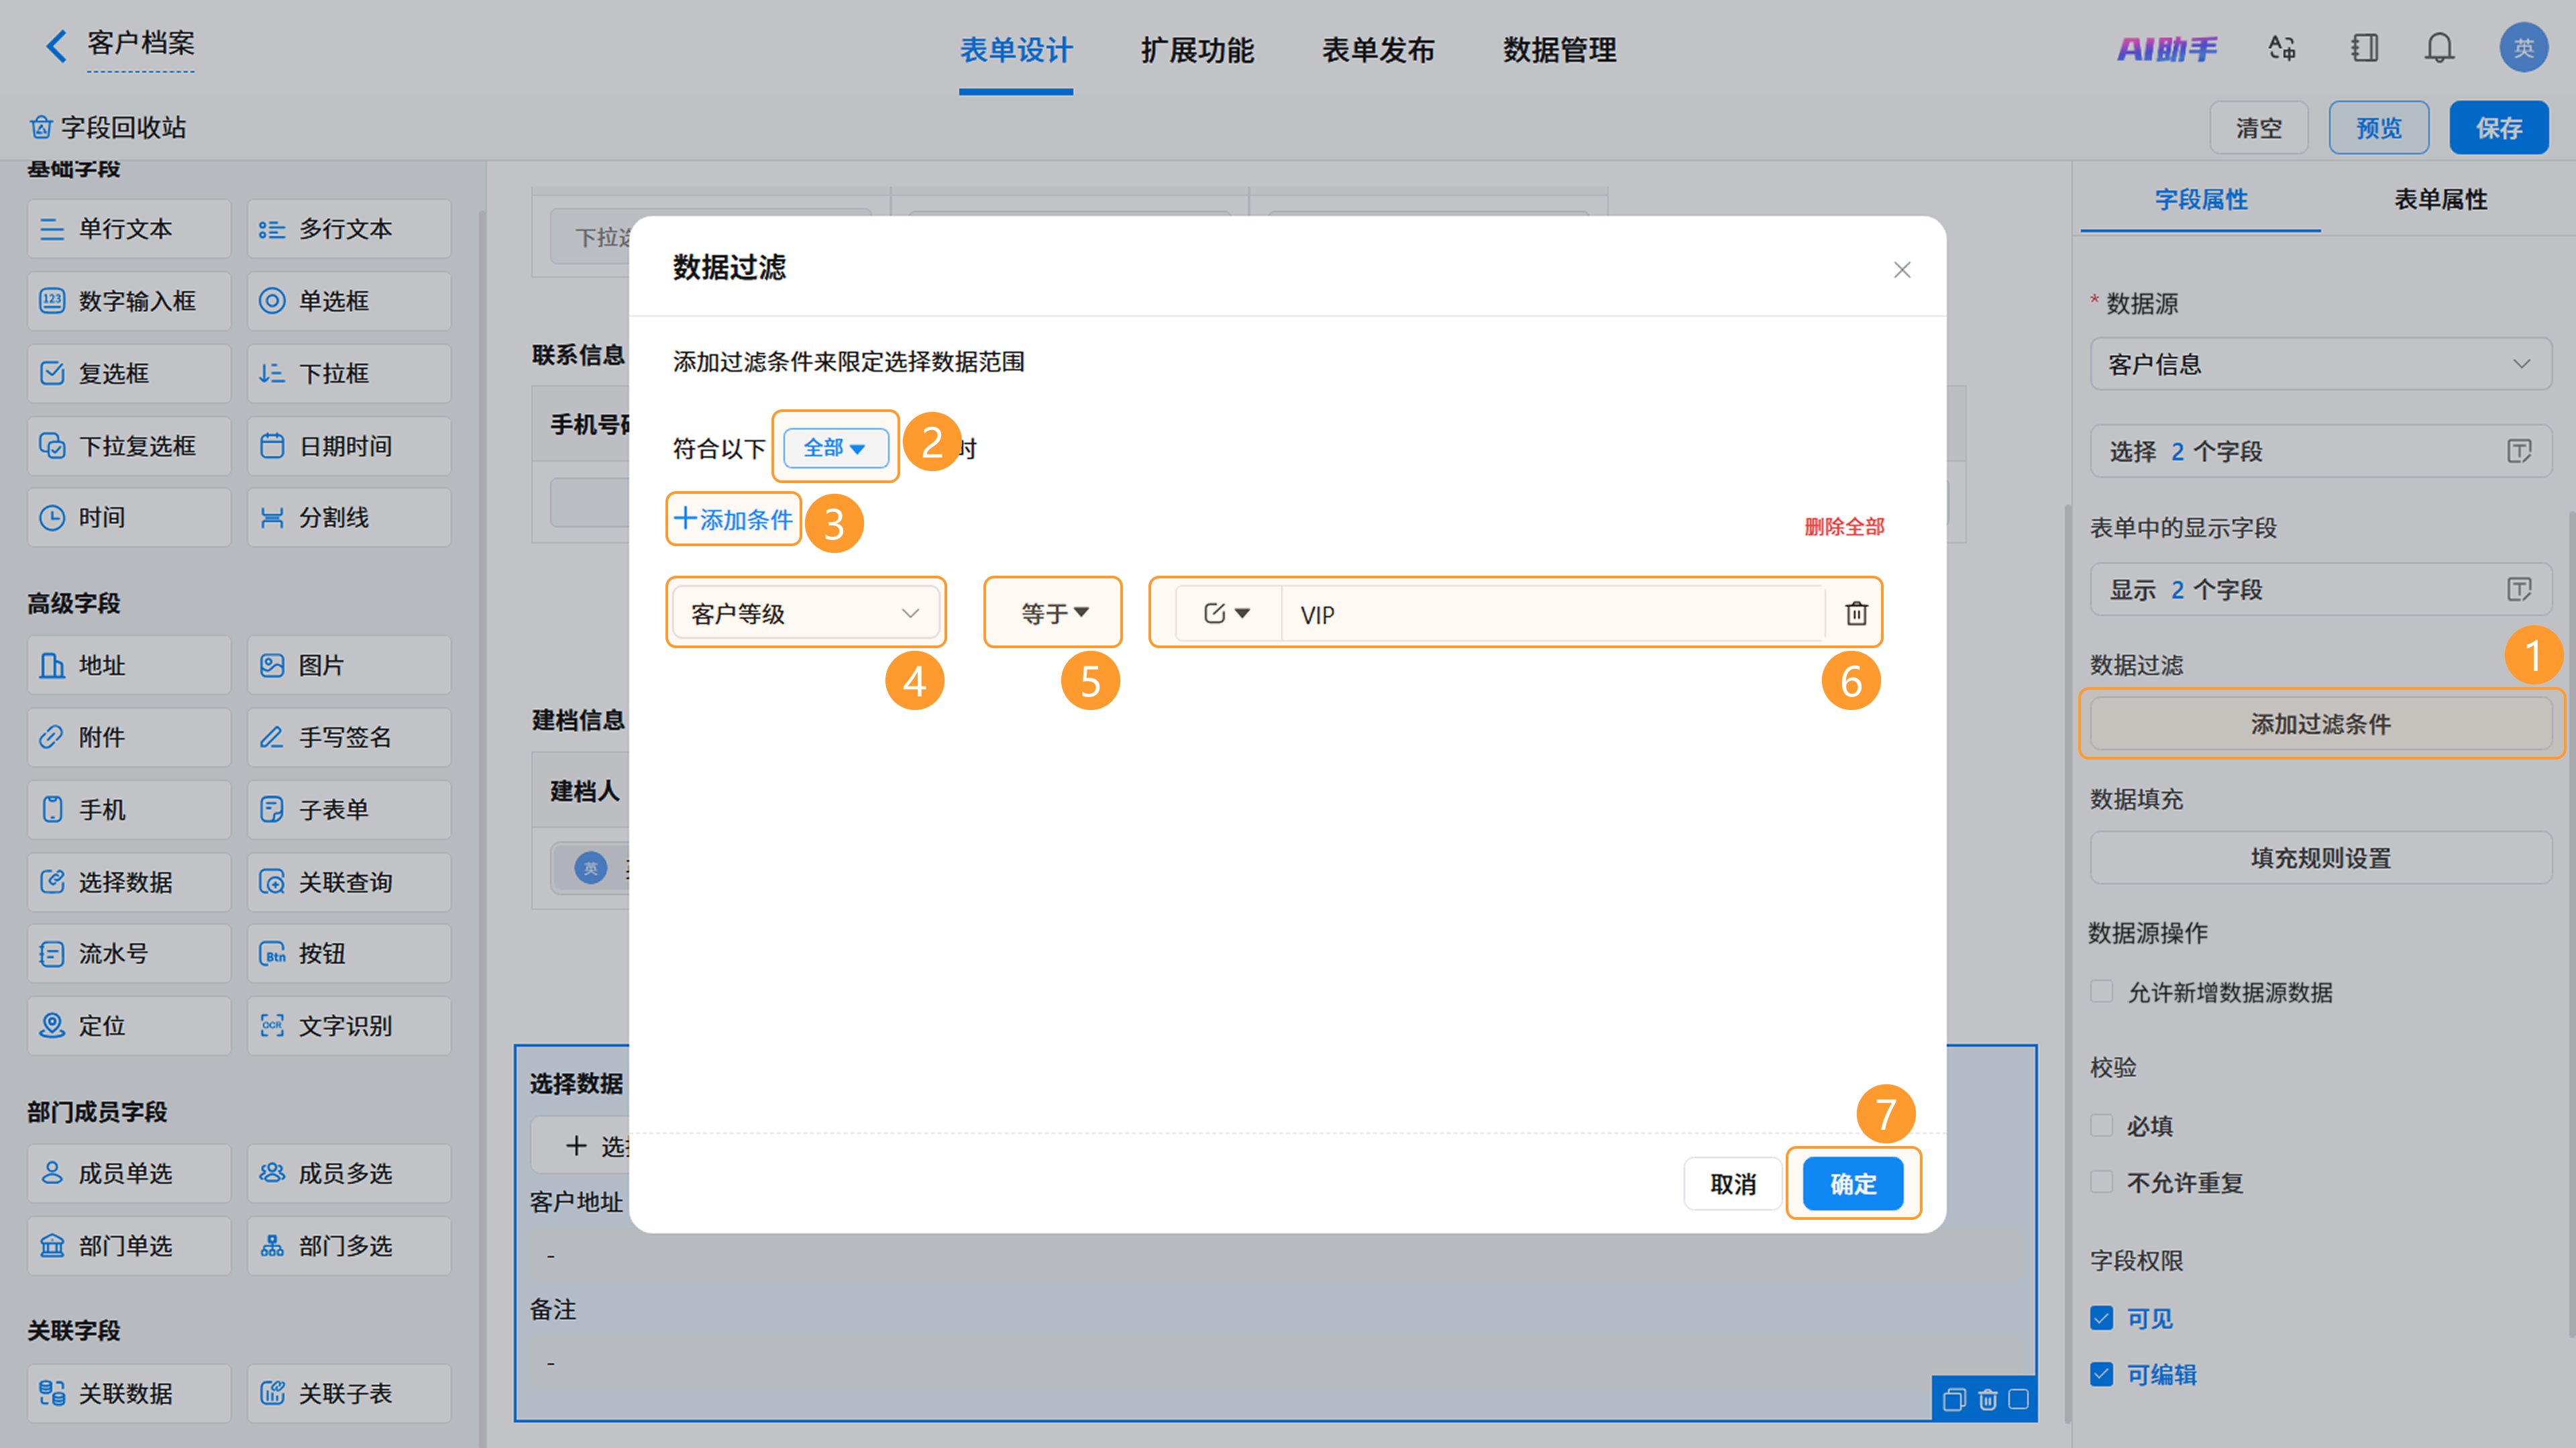Switch to the 表单发布 tab
This screenshot has width=2576, height=1448.
(1378, 50)
